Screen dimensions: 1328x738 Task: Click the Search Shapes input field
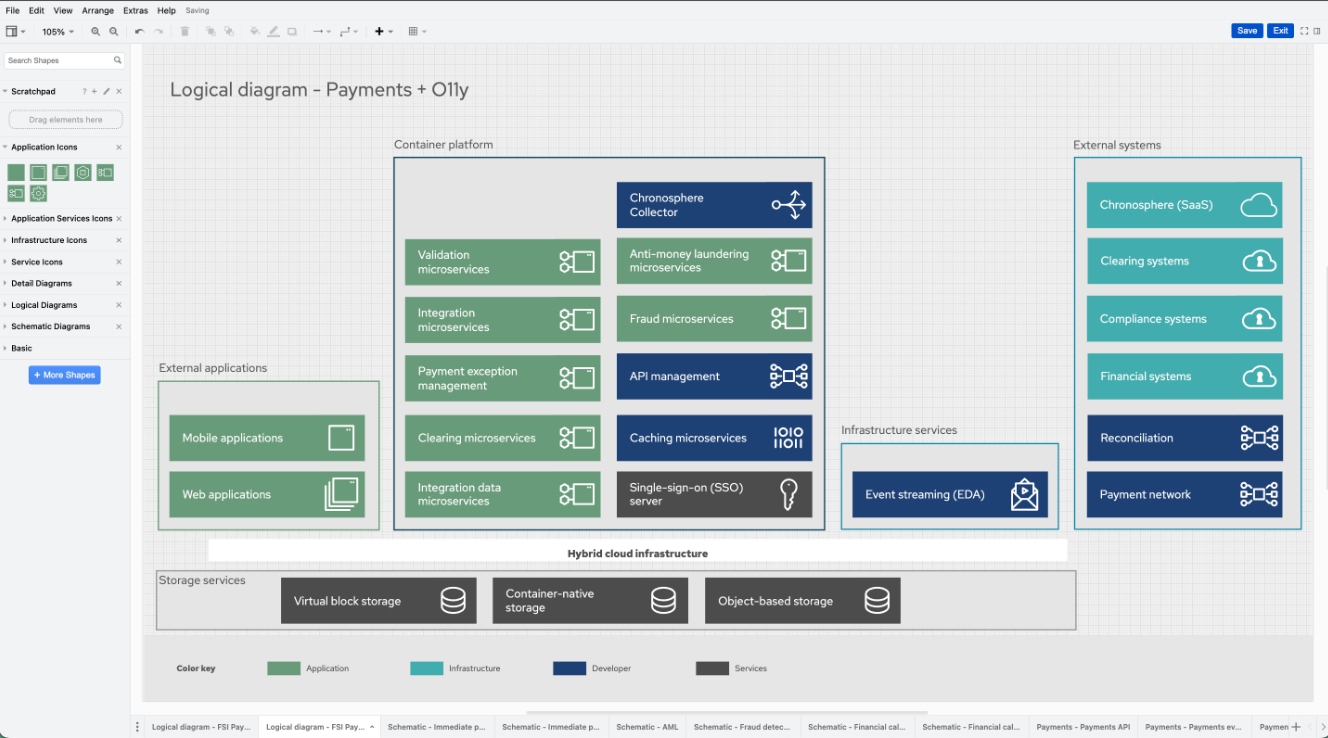coord(55,60)
